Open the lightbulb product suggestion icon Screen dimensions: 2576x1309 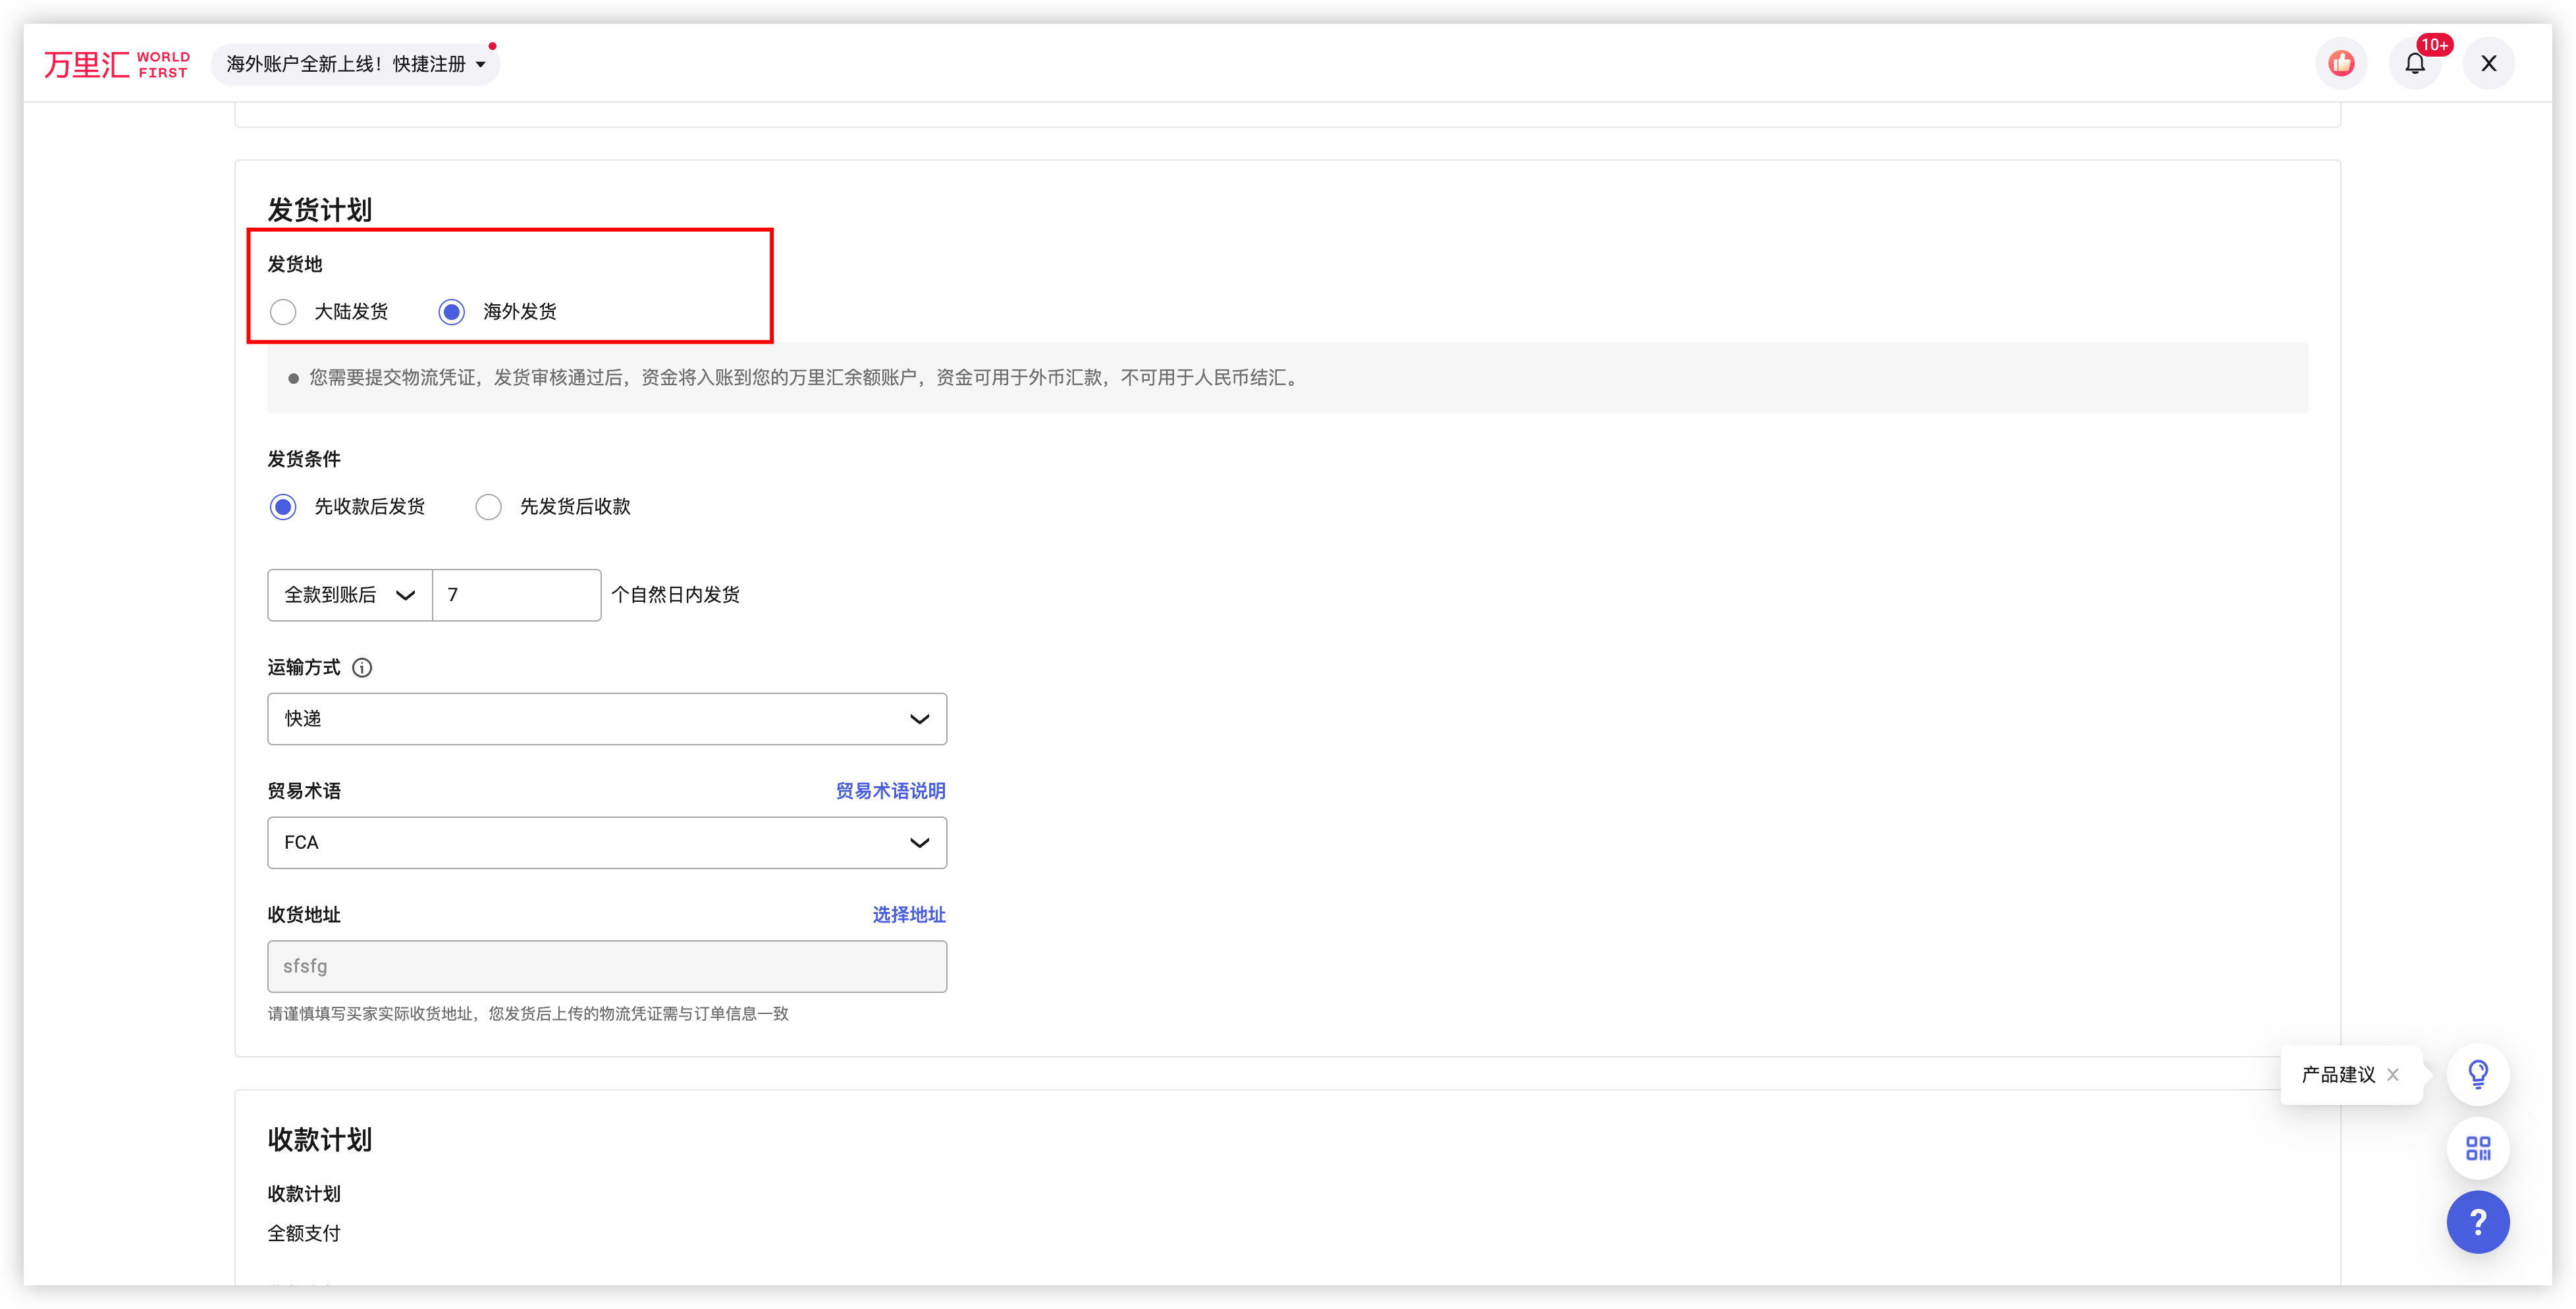click(x=2477, y=1074)
